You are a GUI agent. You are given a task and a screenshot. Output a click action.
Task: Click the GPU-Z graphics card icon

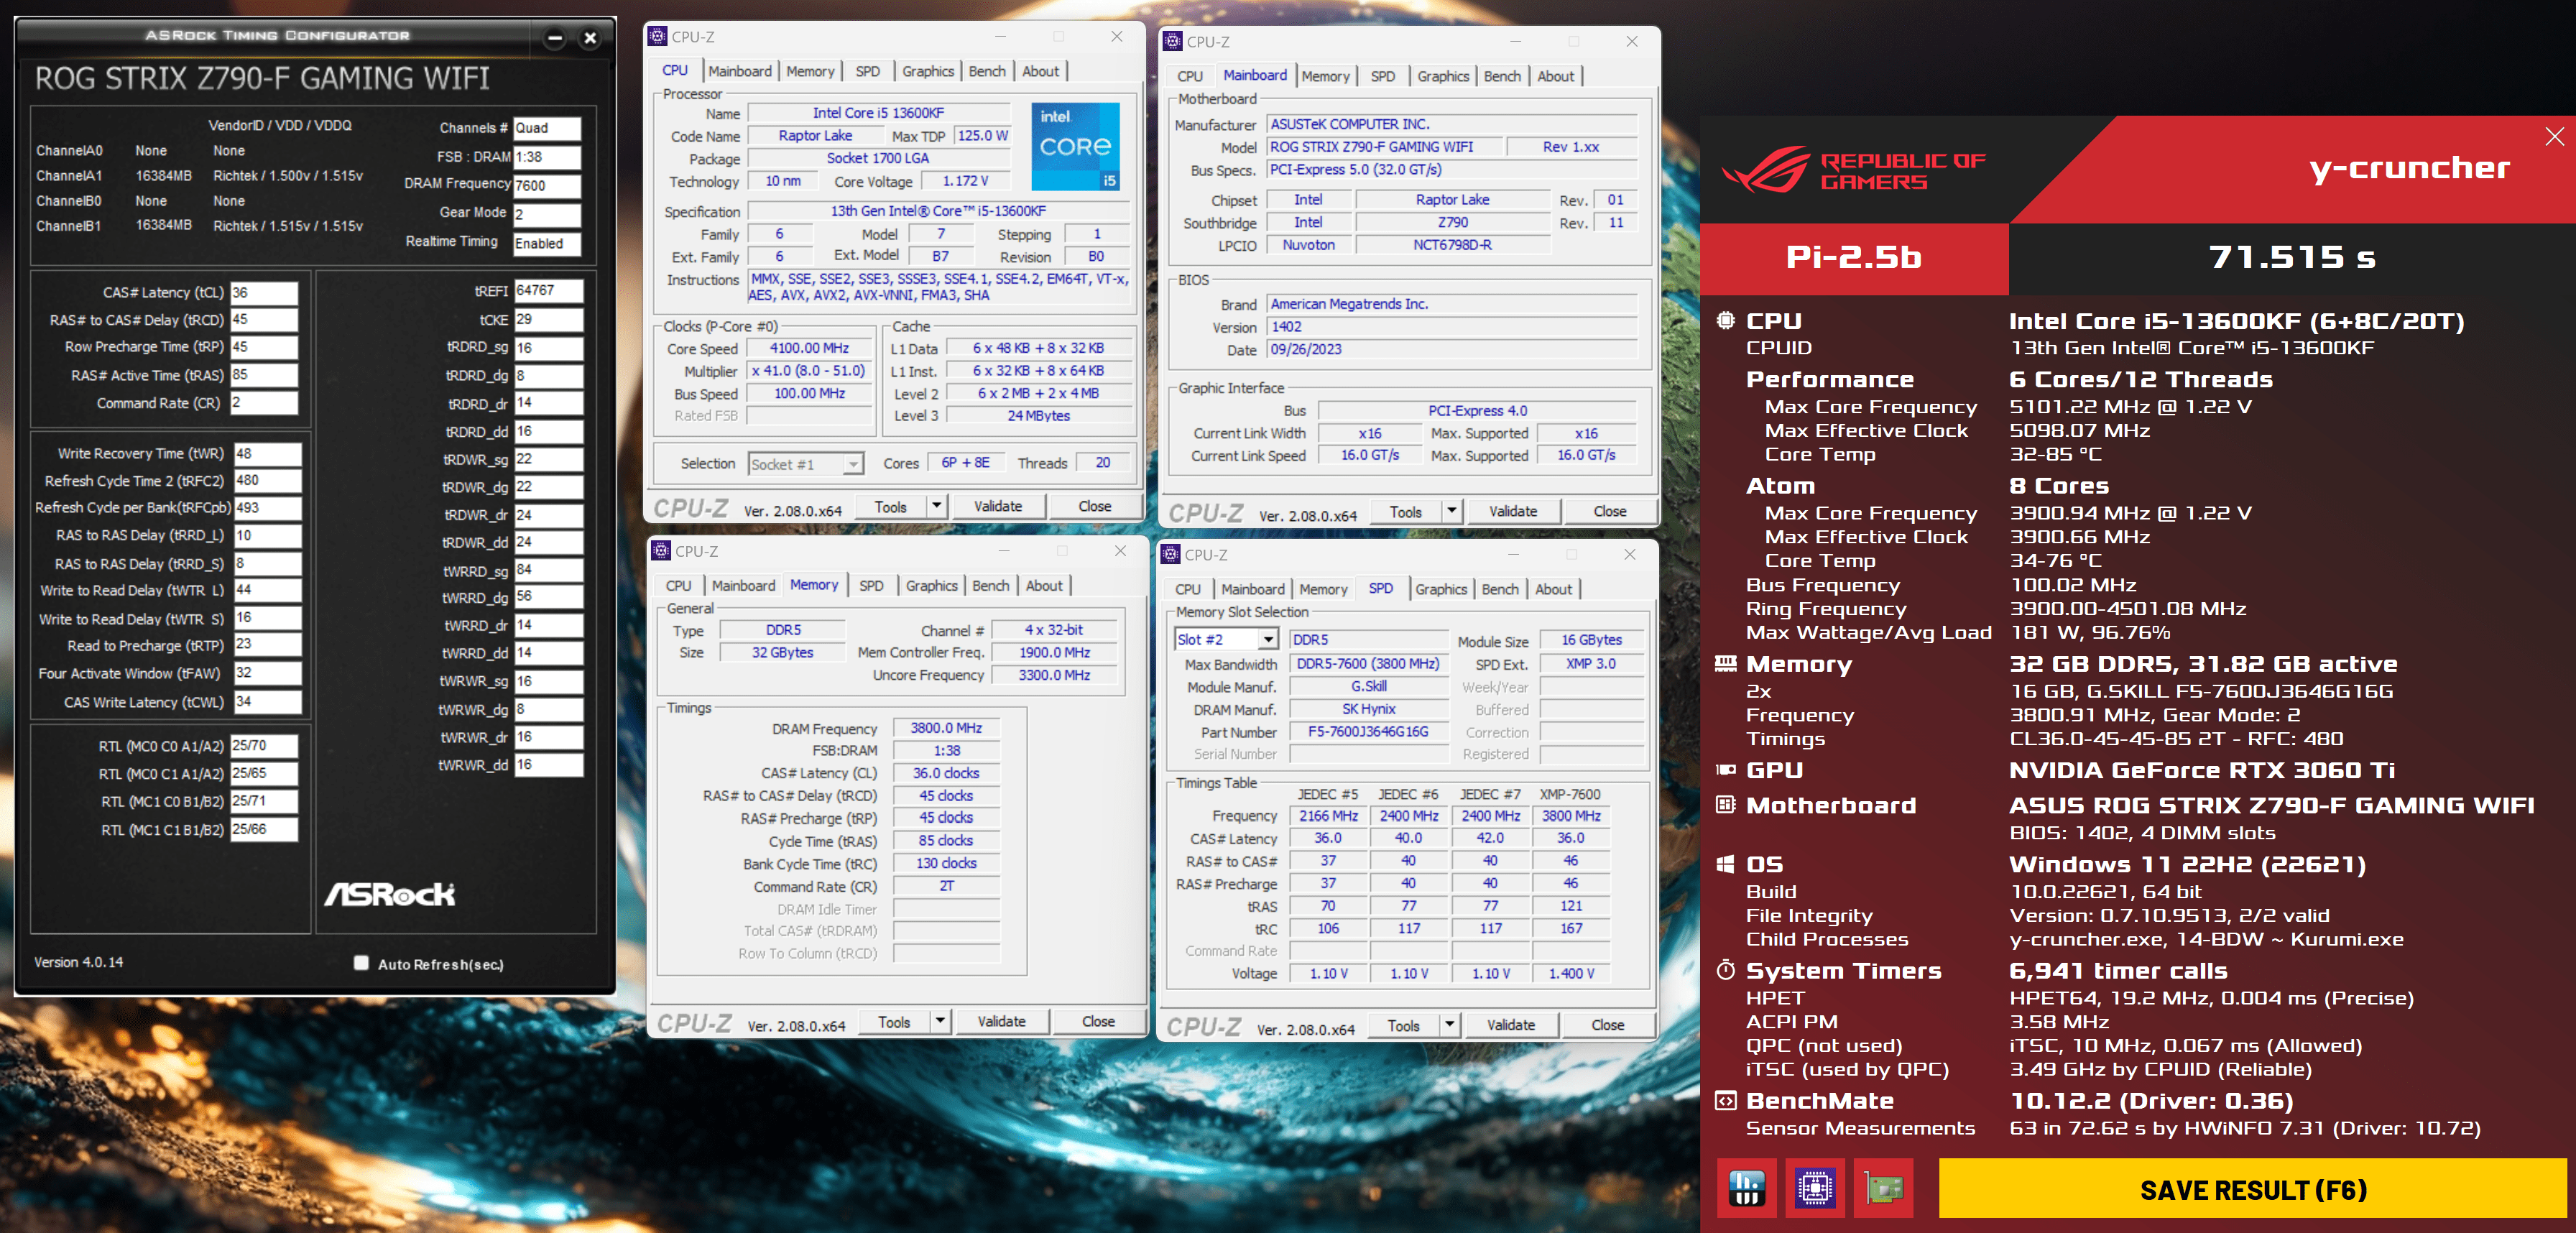coord(1883,1188)
